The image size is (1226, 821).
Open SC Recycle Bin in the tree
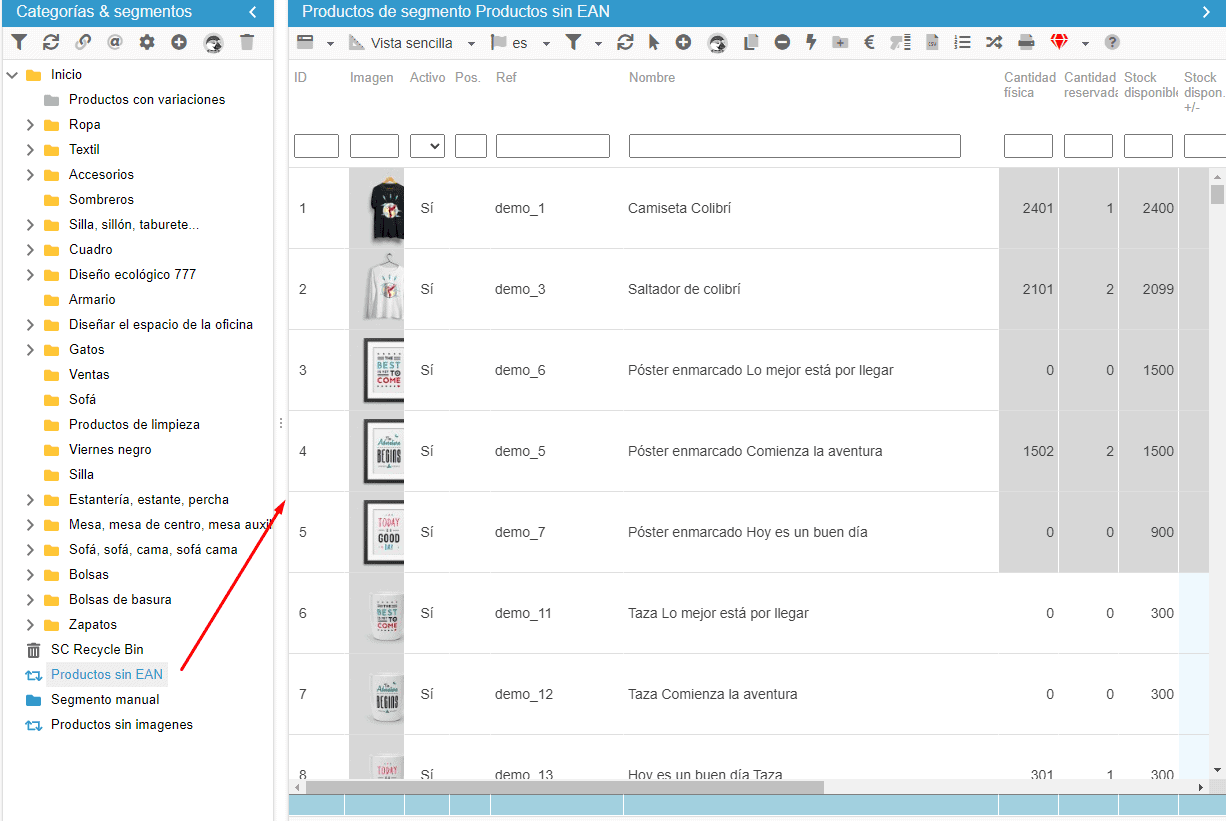pyautogui.click(x=96, y=649)
